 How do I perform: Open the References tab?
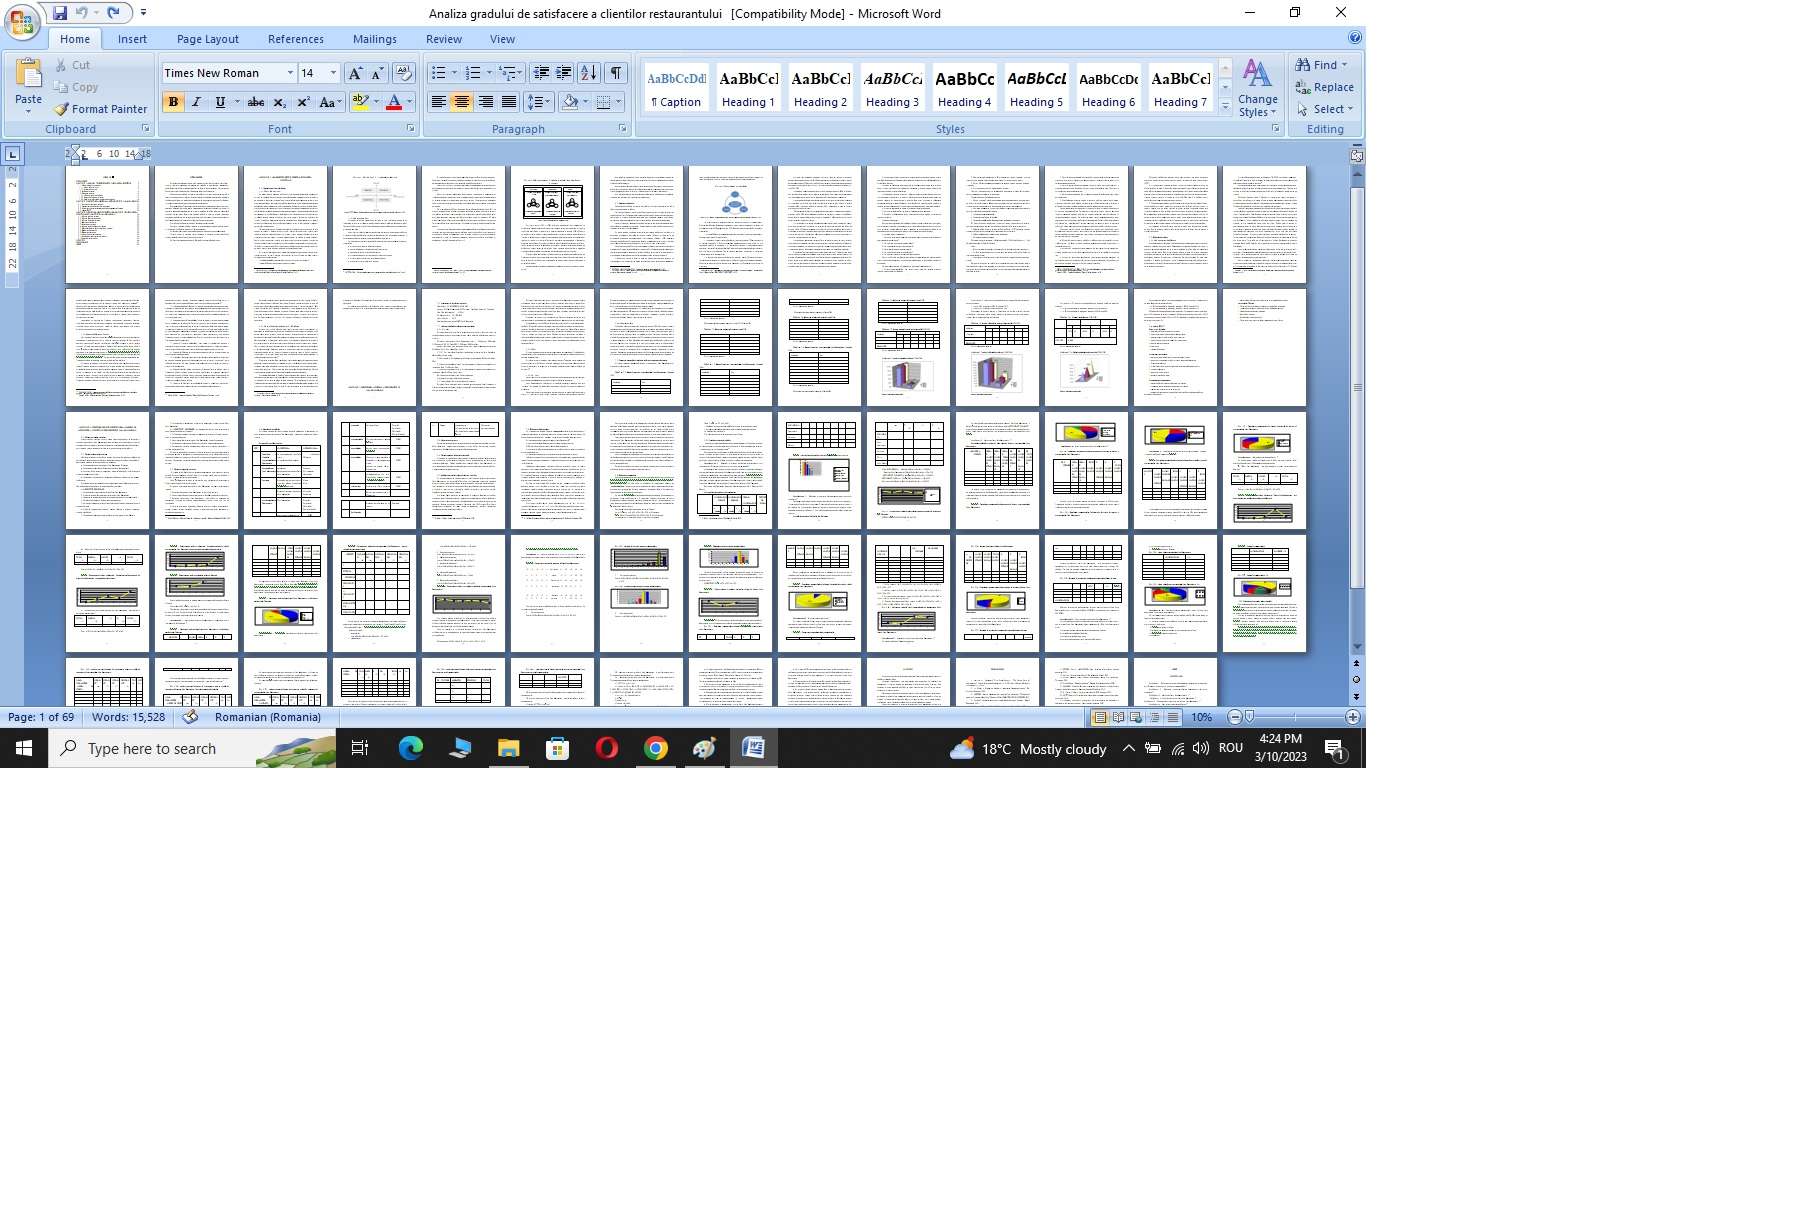296,39
